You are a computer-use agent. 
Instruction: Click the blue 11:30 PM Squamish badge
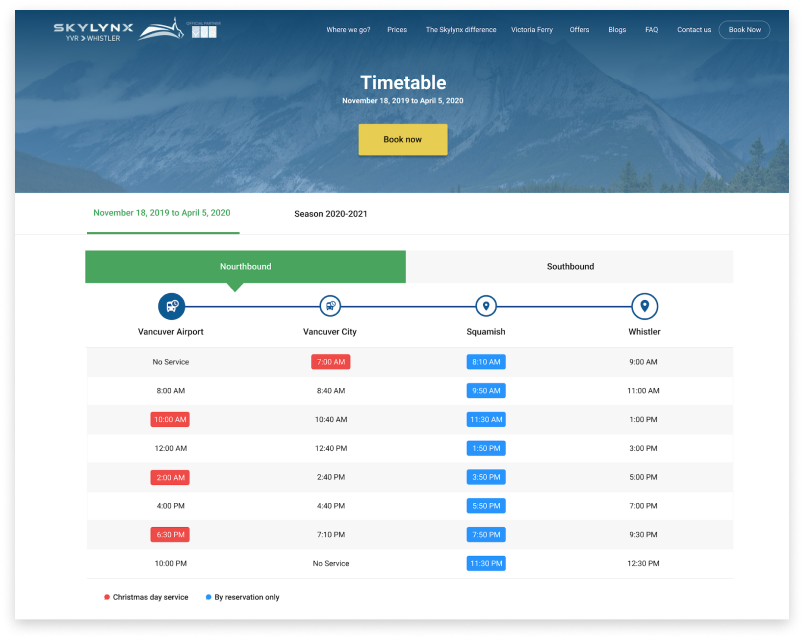click(486, 563)
